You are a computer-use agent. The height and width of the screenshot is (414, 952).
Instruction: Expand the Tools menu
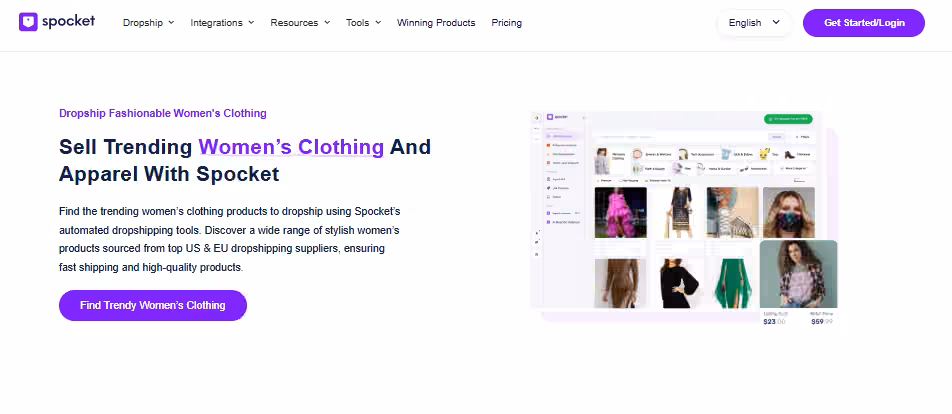[364, 22]
